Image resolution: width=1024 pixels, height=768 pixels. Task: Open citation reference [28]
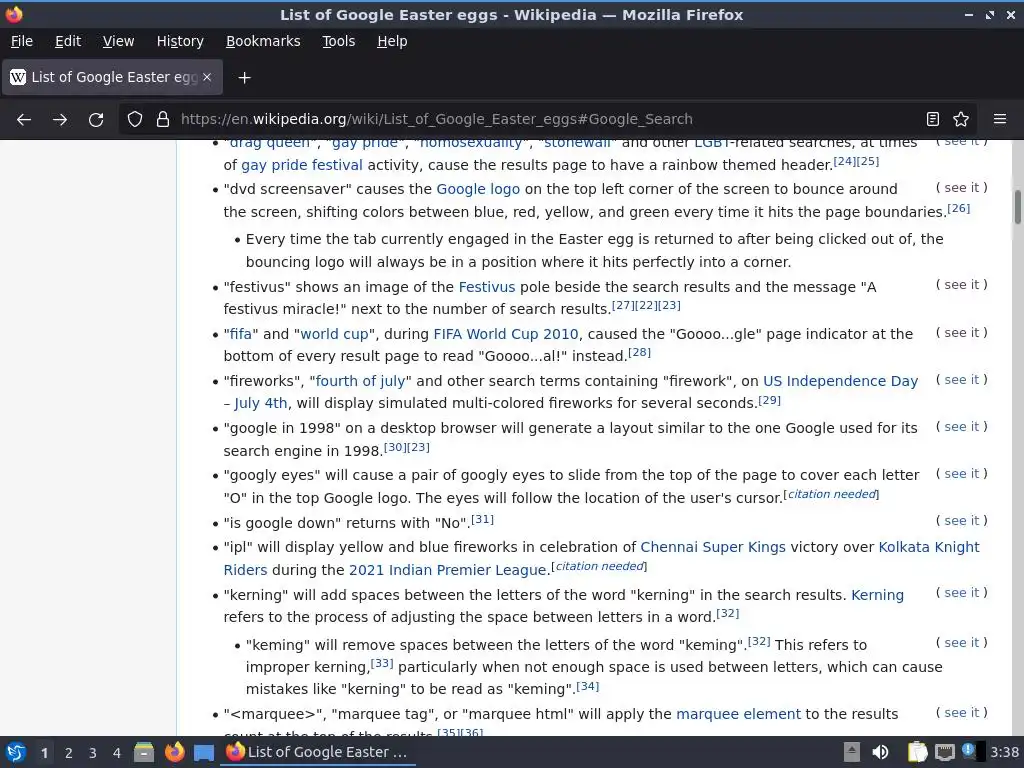click(x=639, y=353)
